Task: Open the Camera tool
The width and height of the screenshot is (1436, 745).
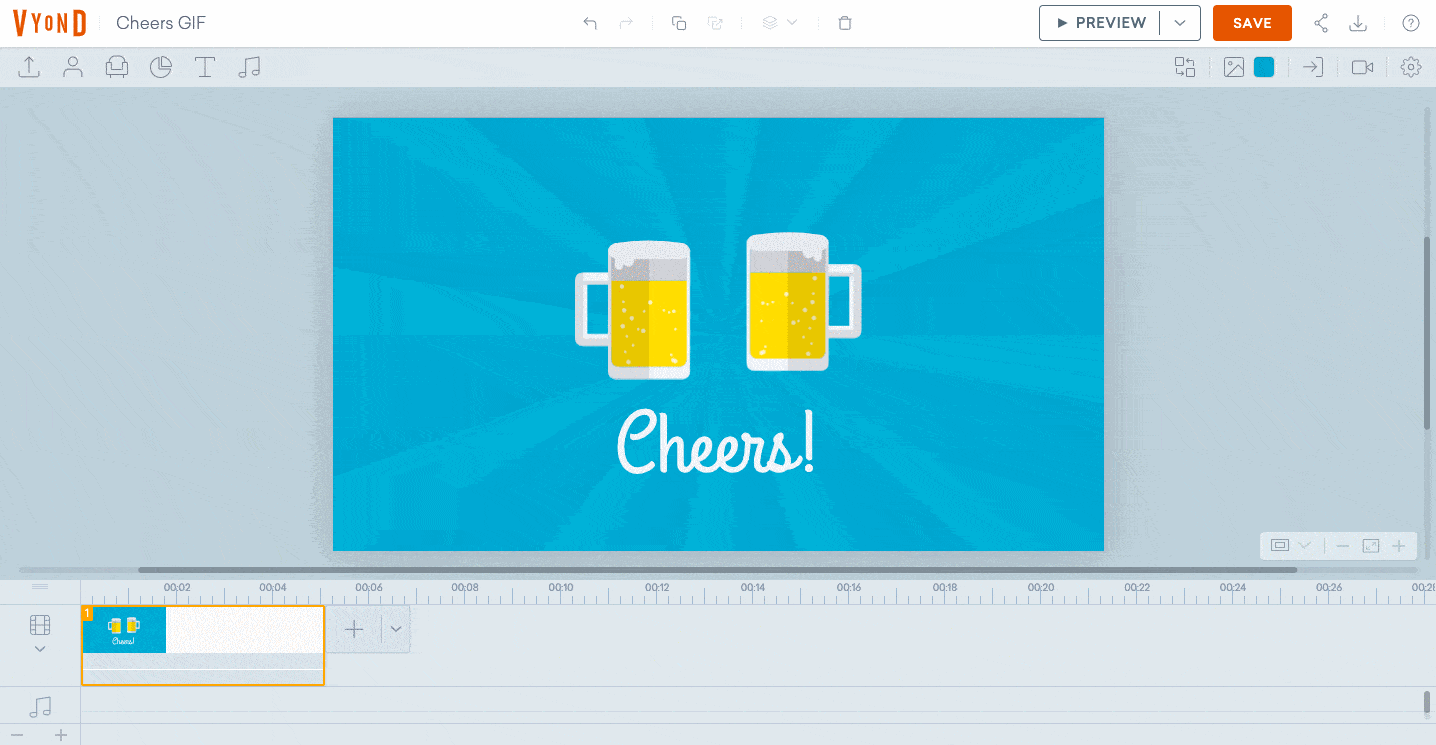Action: (x=1362, y=67)
